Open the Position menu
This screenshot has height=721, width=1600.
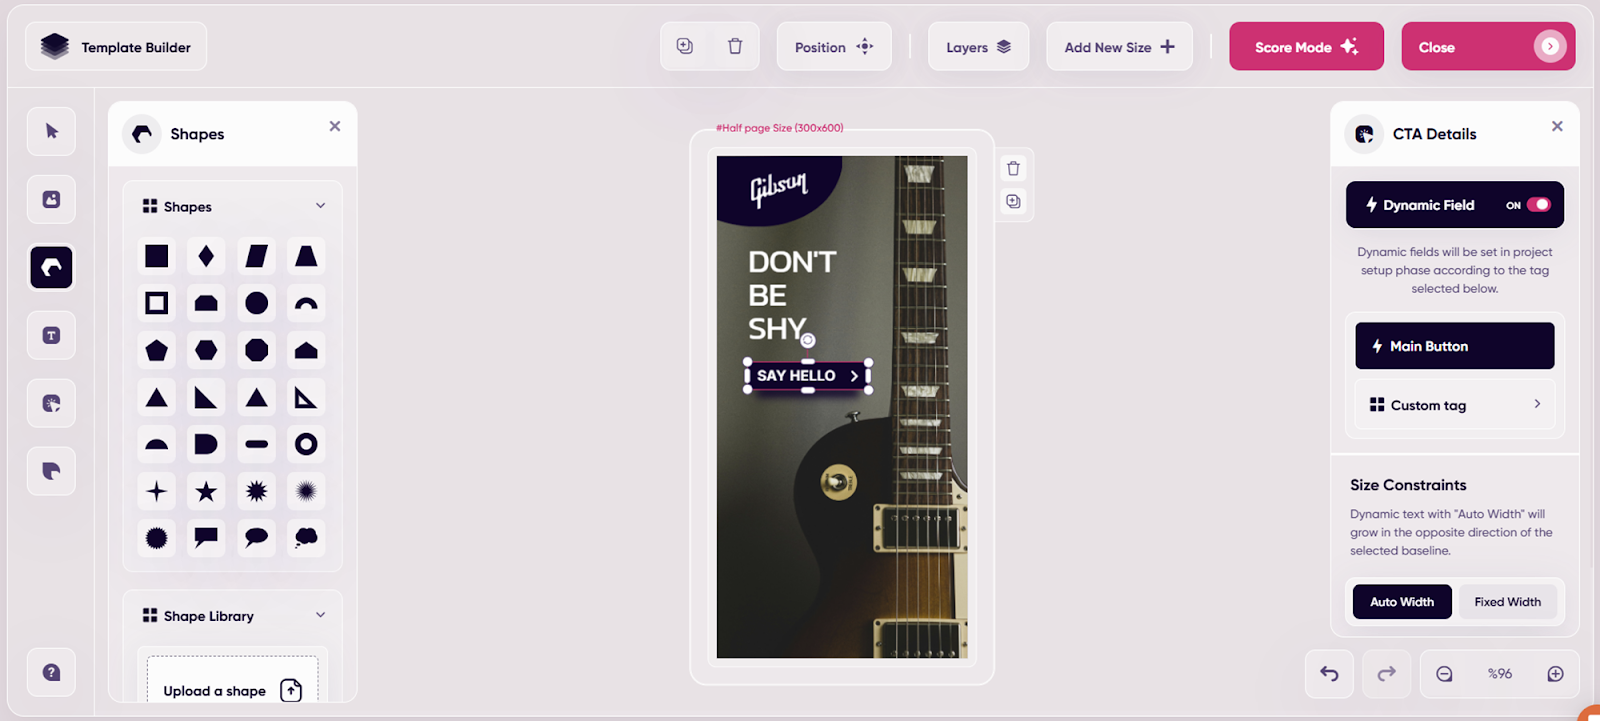click(833, 47)
